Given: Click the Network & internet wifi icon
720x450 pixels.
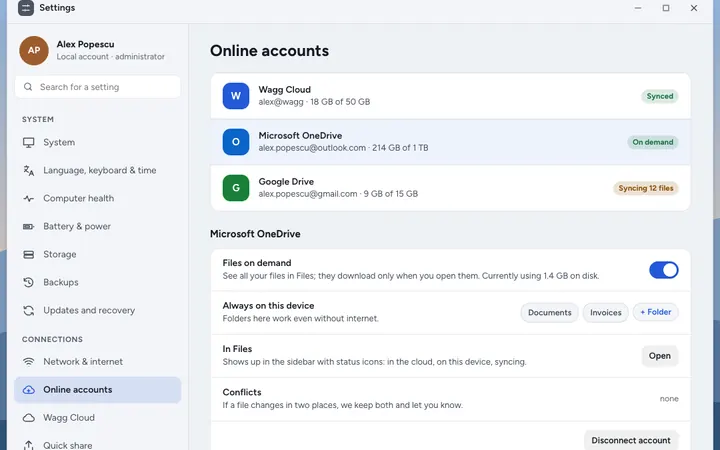Looking at the screenshot, I should (28, 362).
